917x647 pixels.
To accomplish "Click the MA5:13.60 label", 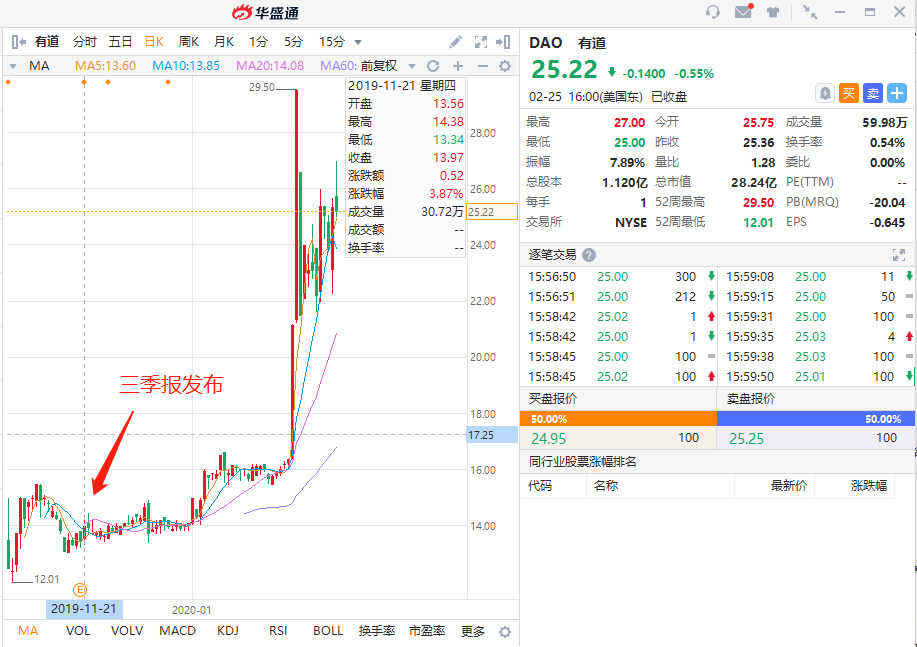I will 105,66.
